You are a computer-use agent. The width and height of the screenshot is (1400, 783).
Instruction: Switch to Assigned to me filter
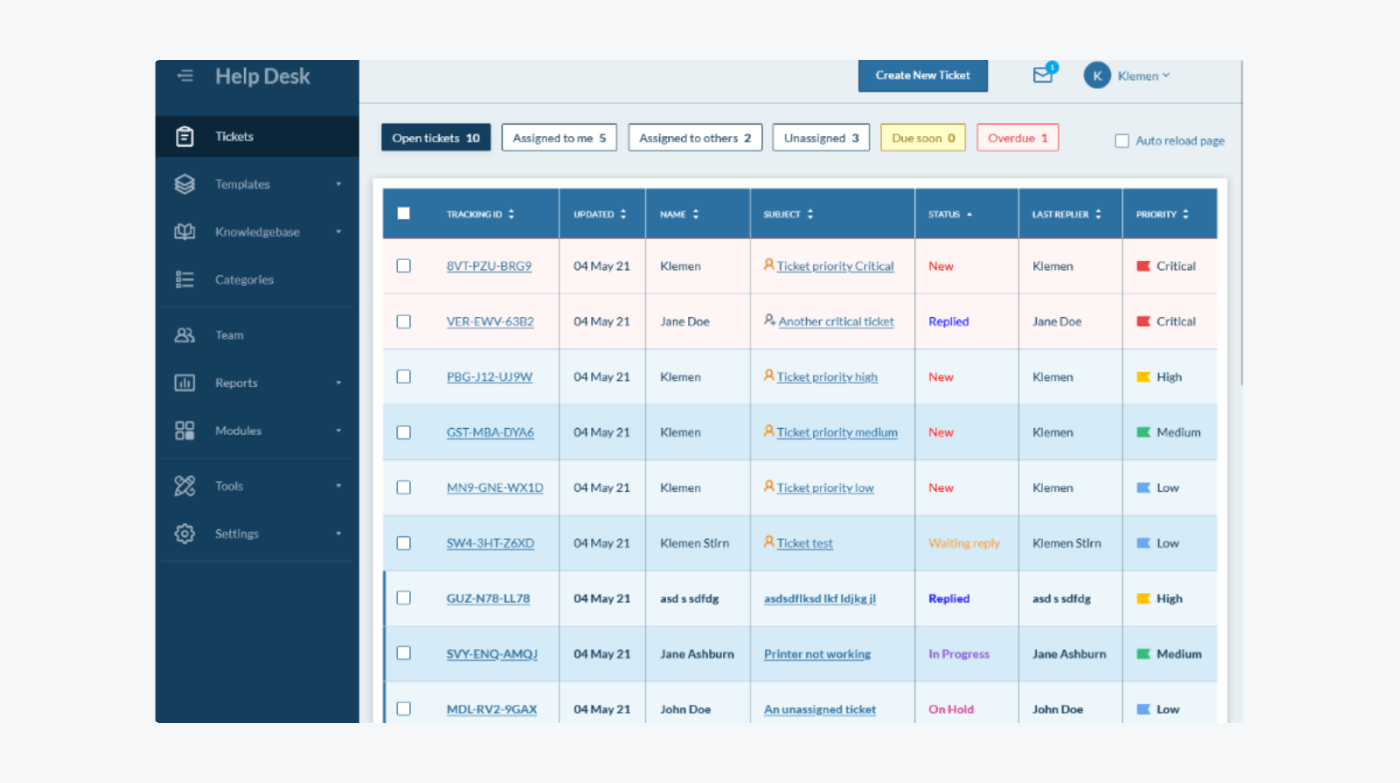(559, 138)
